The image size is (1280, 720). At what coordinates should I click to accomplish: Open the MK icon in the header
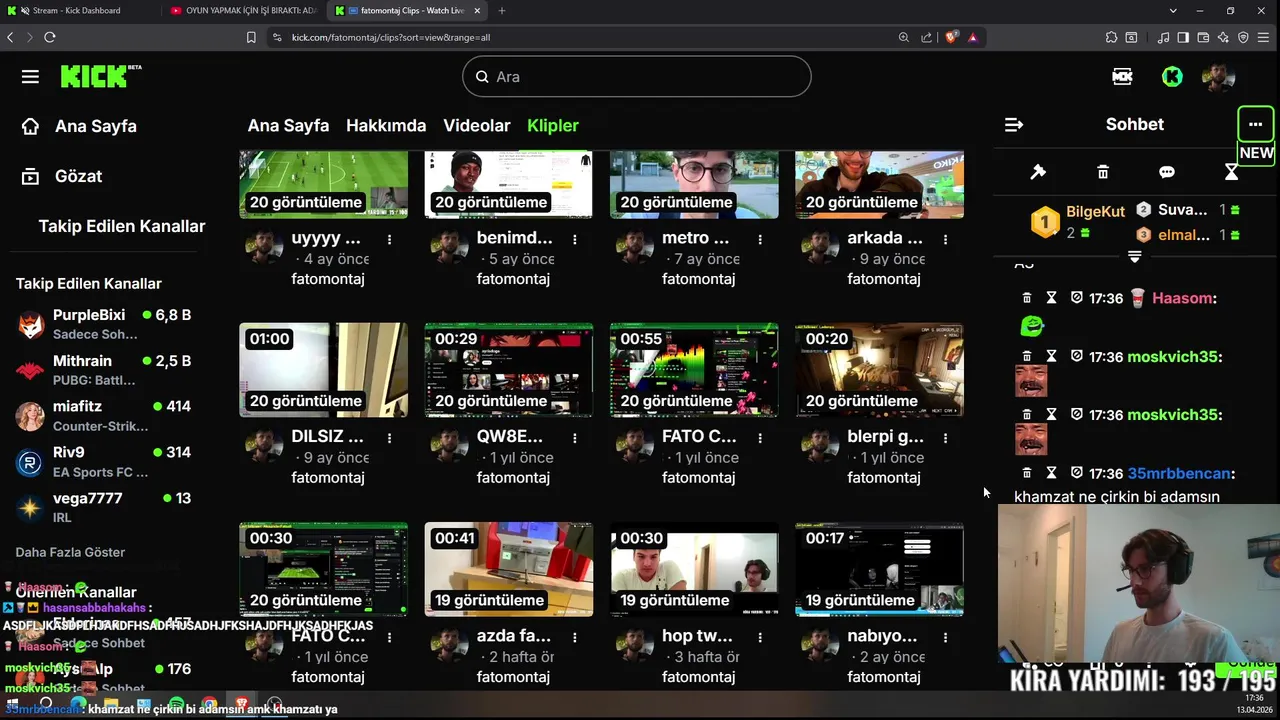pyautogui.click(x=1122, y=76)
